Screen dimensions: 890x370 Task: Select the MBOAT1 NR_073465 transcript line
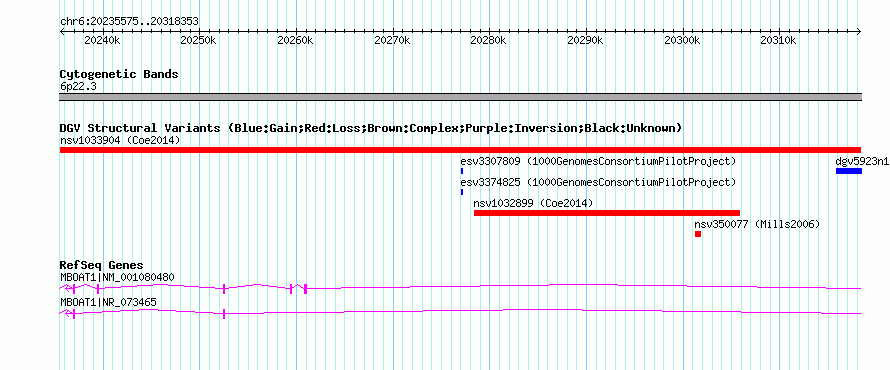pos(460,313)
